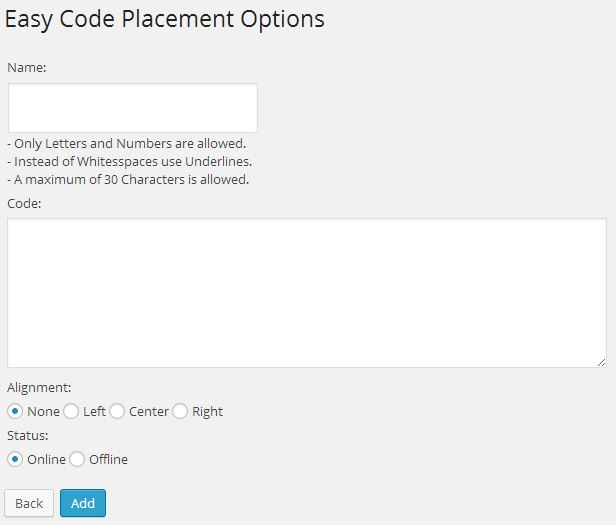Screen dimensions: 616x525
Task: Set alignment to Center
Action: tap(117, 411)
